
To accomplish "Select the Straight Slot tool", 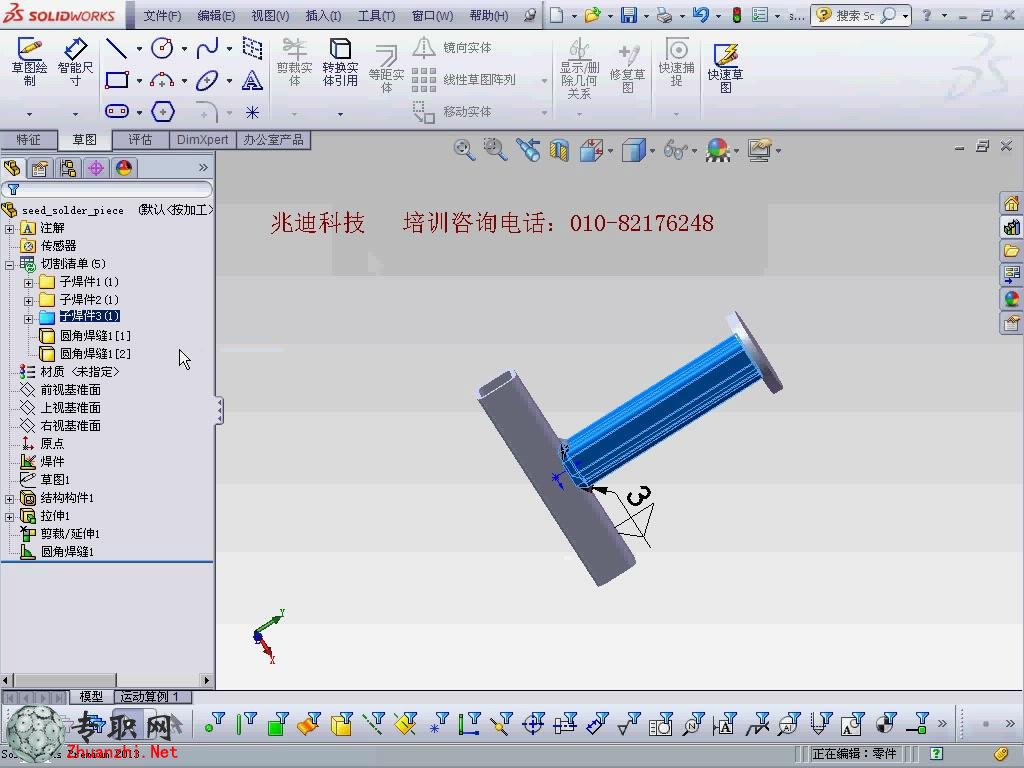I will (117, 111).
